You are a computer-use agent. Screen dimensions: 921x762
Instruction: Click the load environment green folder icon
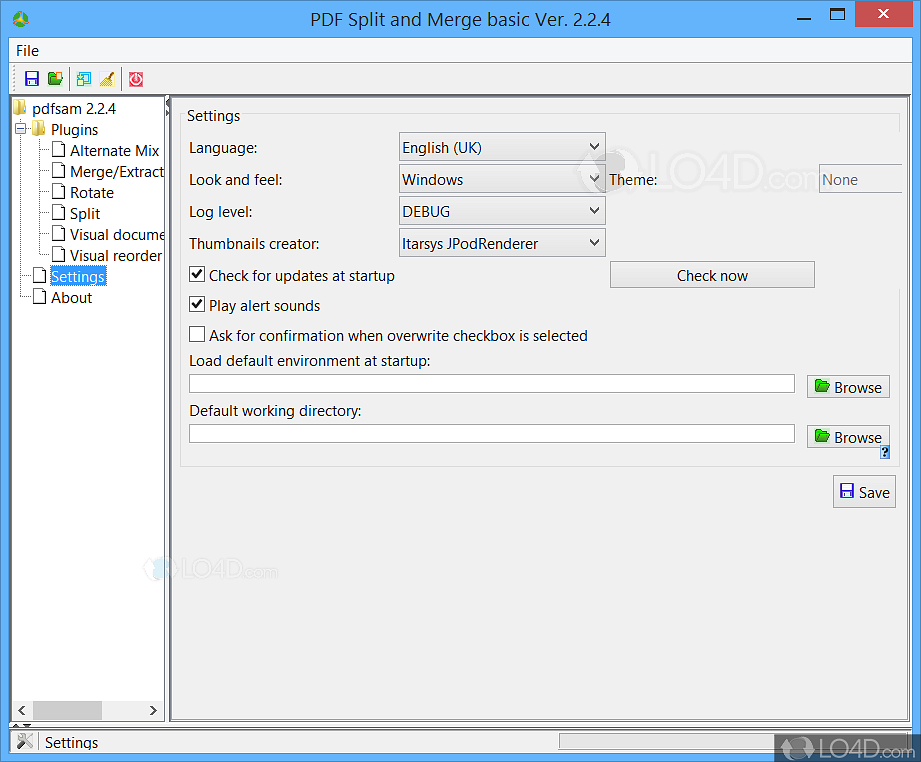coord(56,79)
